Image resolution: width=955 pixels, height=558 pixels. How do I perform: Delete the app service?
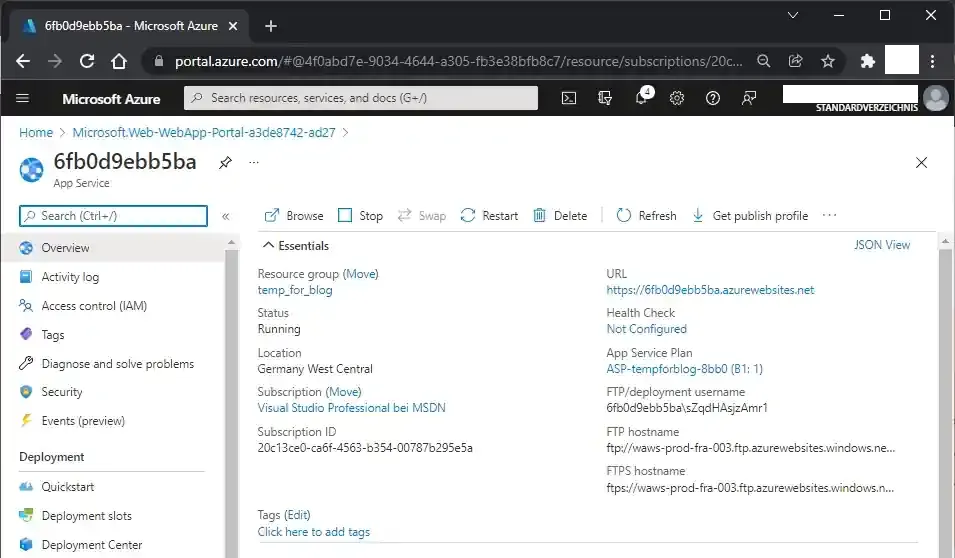tap(560, 216)
